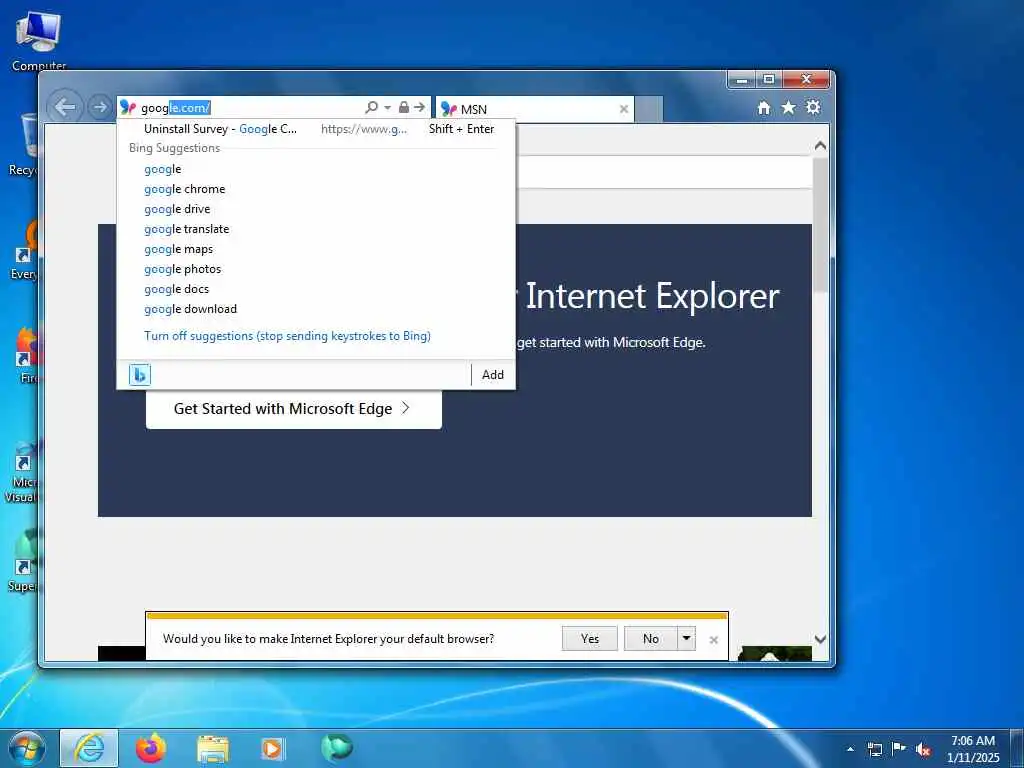Click the security lock icon in address bar
The height and width of the screenshot is (768, 1024).
pyautogui.click(x=404, y=107)
